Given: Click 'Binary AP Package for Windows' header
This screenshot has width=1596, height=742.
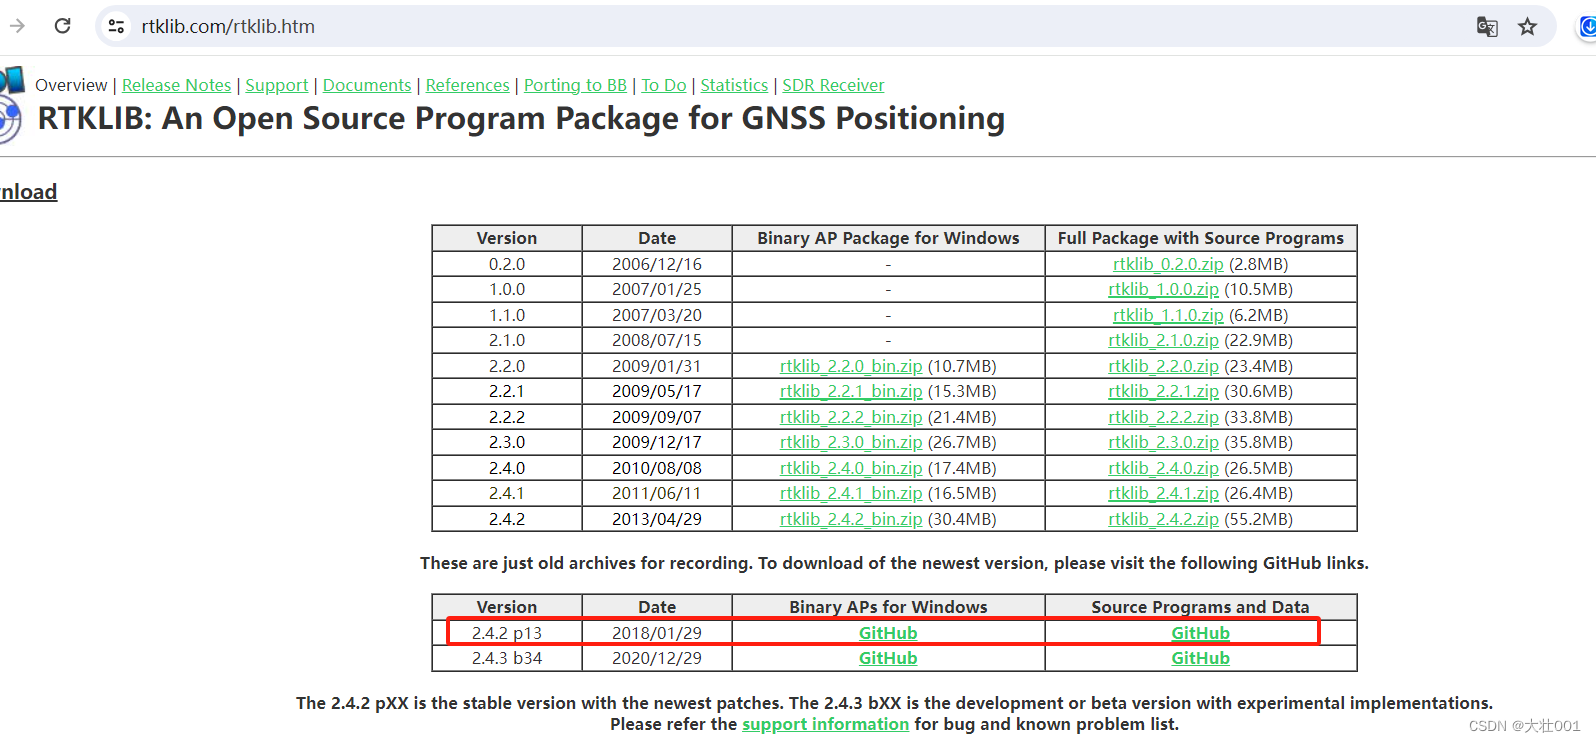Looking at the screenshot, I should point(888,238).
